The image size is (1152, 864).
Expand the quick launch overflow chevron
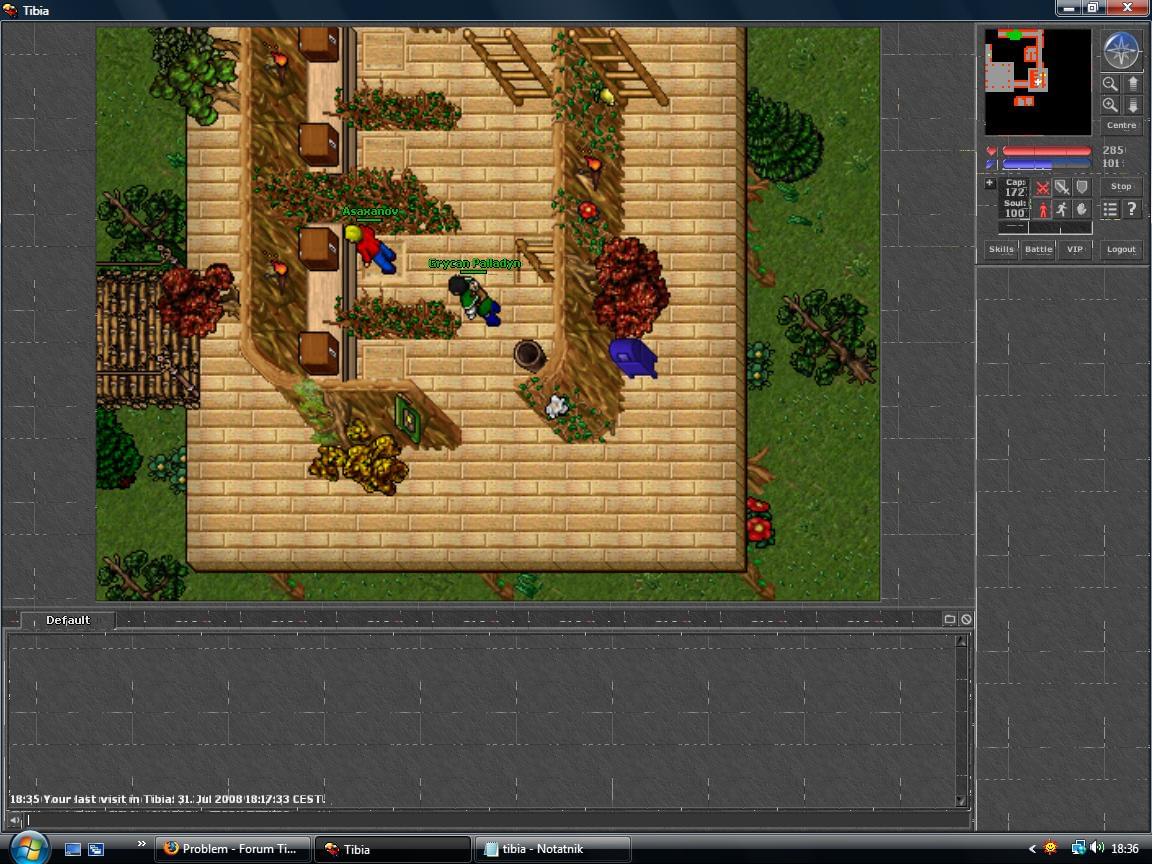(x=141, y=843)
